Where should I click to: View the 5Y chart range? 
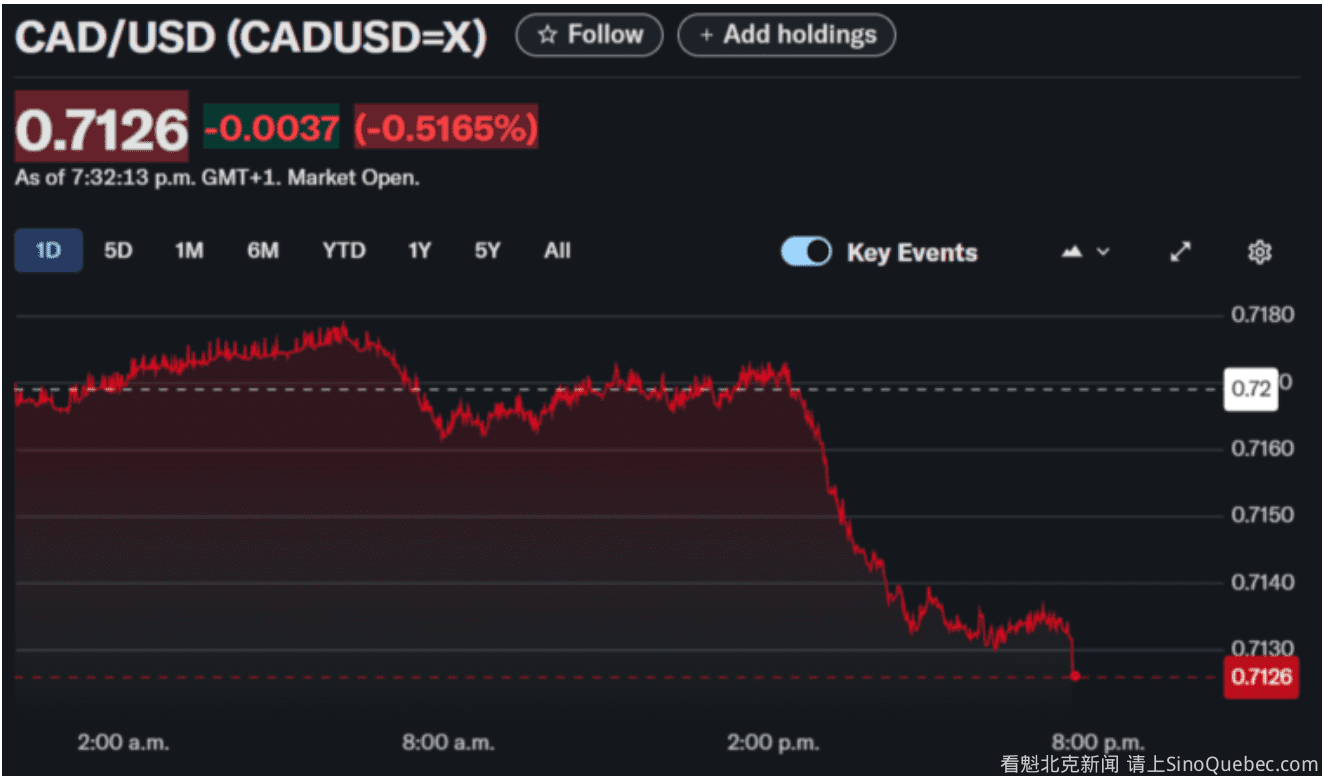pyautogui.click(x=487, y=251)
